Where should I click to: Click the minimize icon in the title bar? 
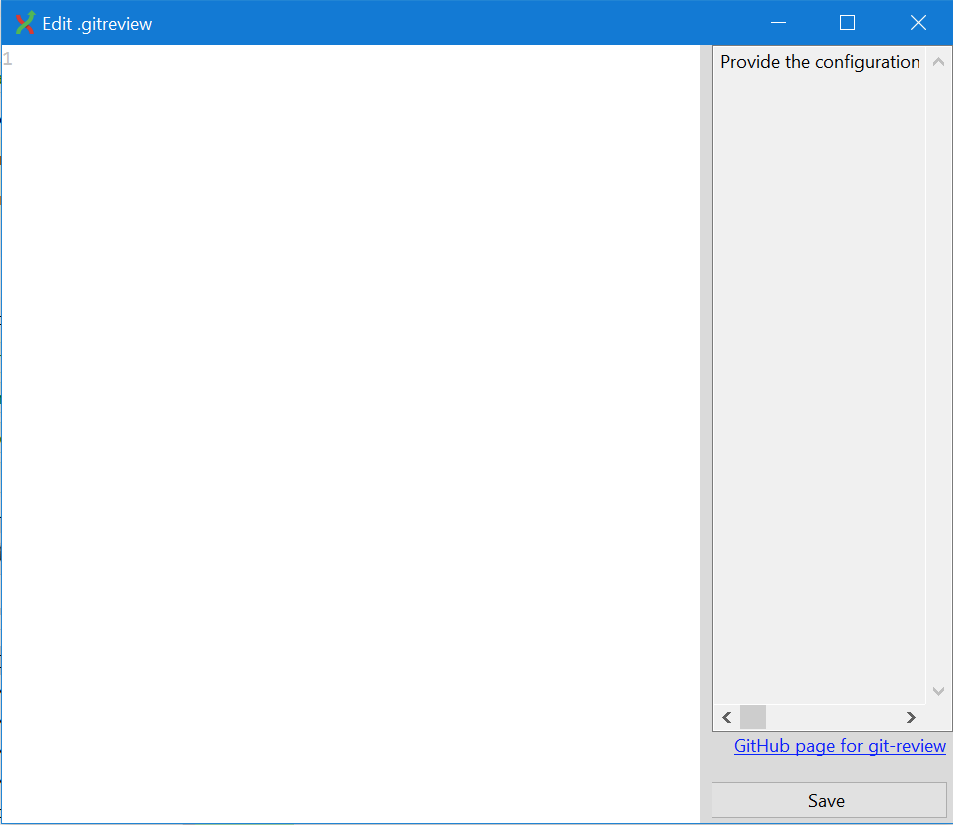click(x=778, y=22)
